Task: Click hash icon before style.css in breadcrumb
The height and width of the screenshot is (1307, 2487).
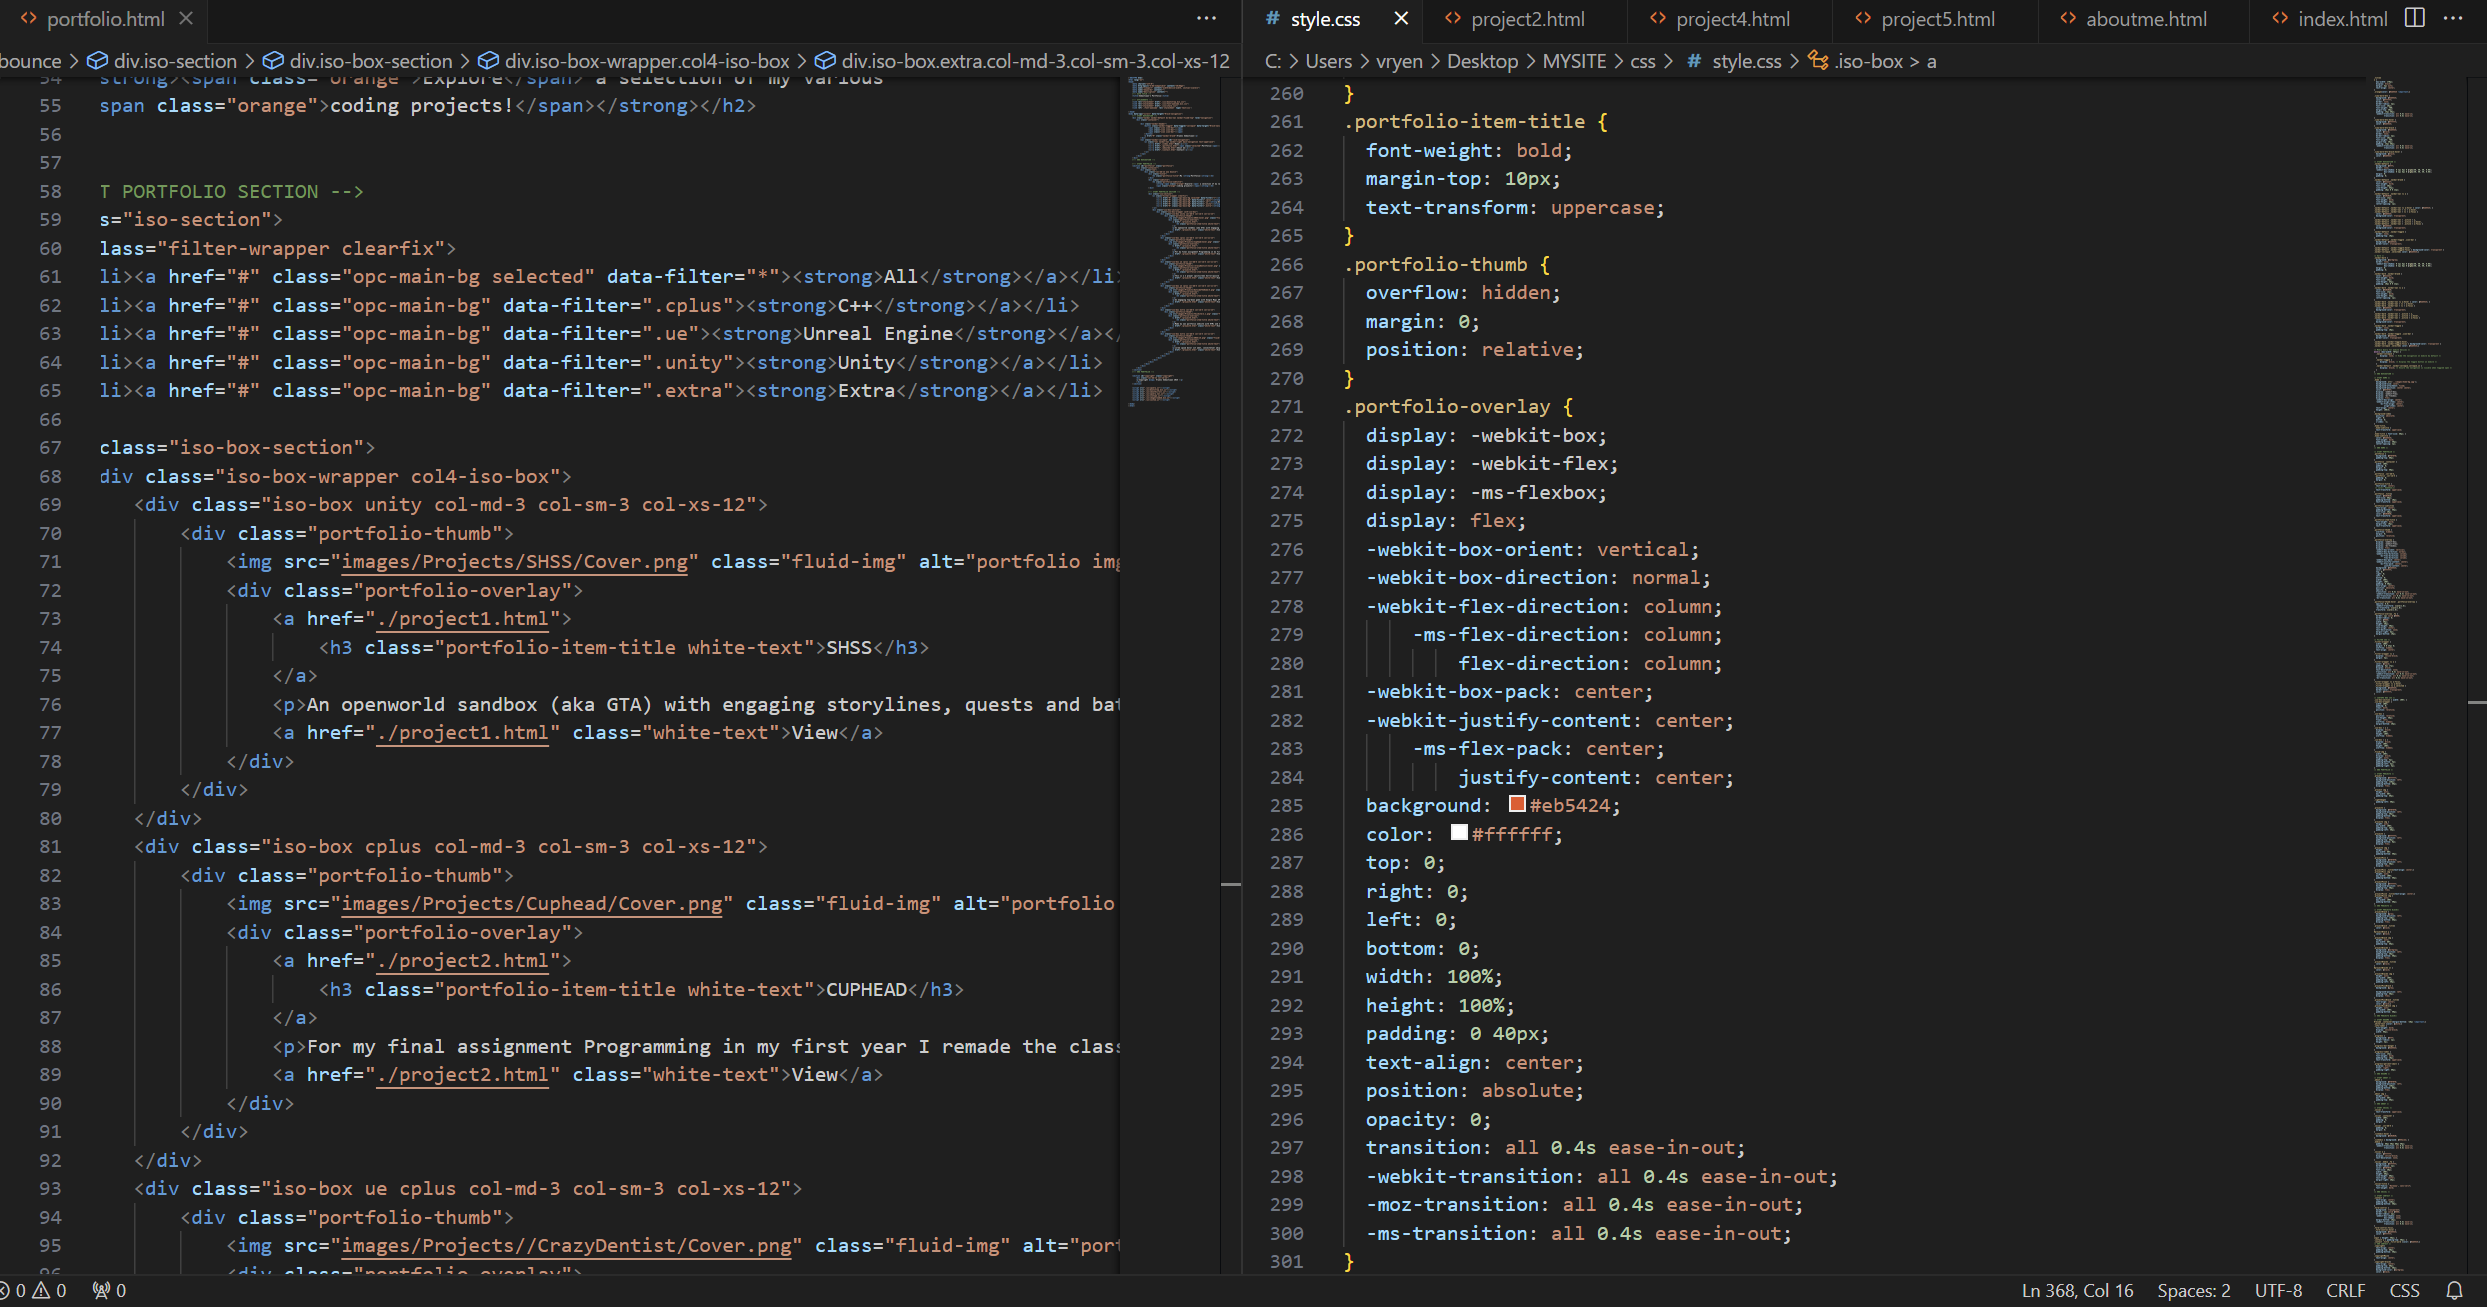Action: pos(1694,61)
